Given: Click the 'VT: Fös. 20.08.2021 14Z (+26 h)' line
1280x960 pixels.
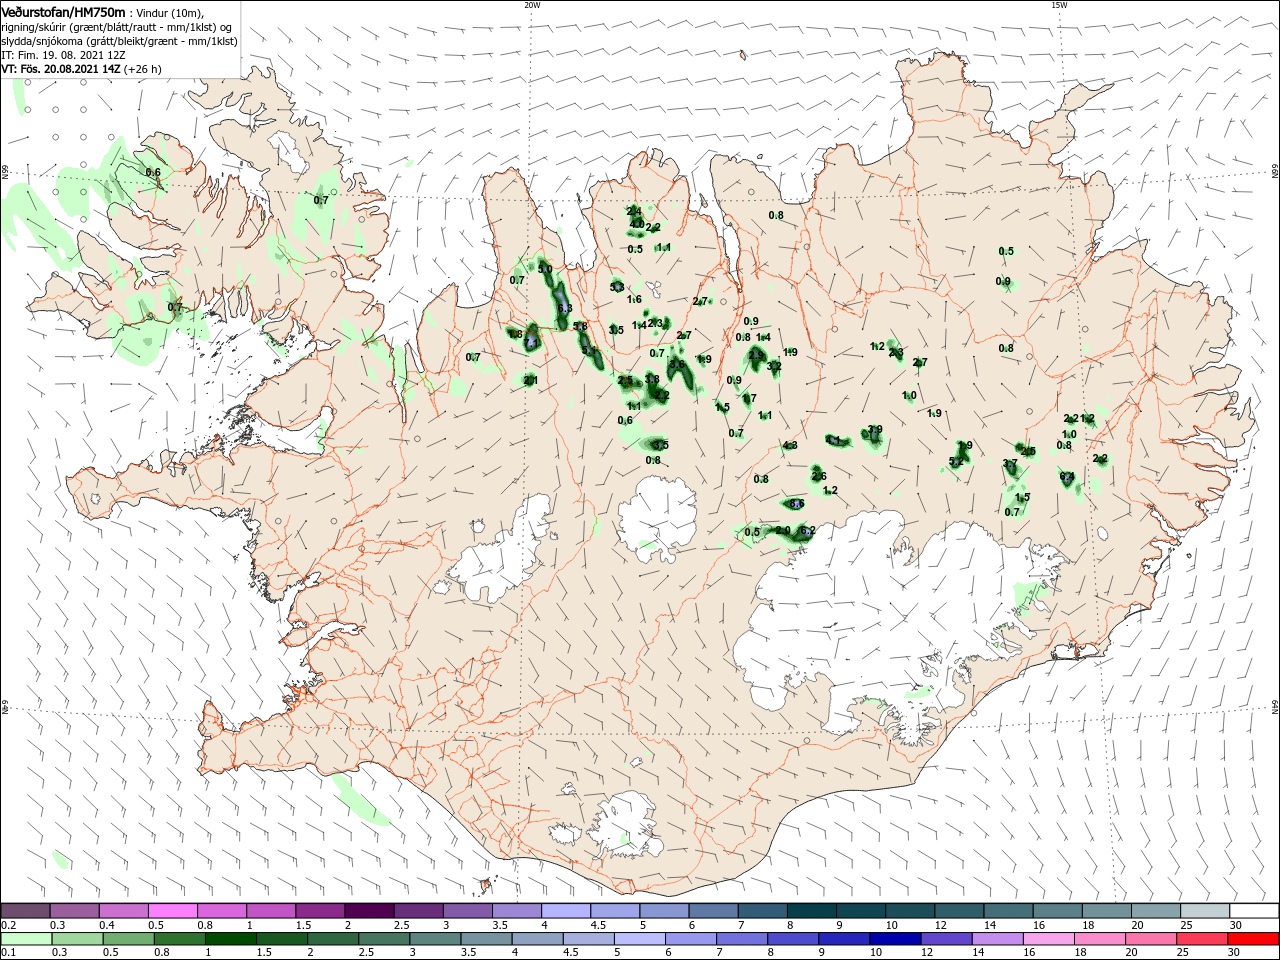Looking at the screenshot, I should tap(82, 69).
